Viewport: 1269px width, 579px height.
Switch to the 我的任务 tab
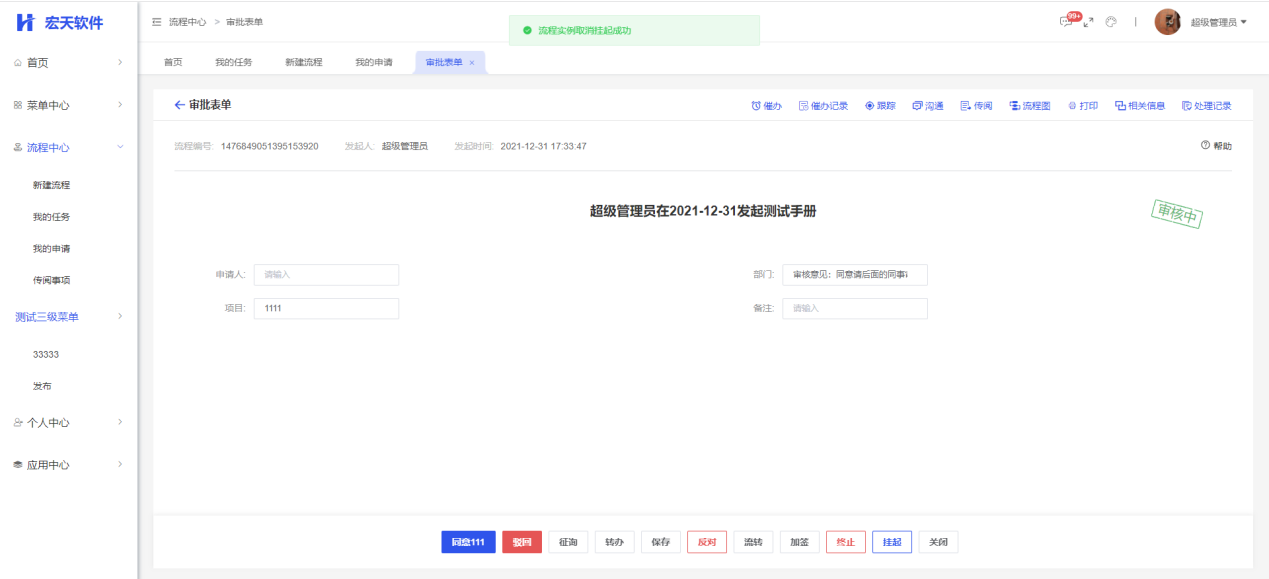[x=233, y=62]
